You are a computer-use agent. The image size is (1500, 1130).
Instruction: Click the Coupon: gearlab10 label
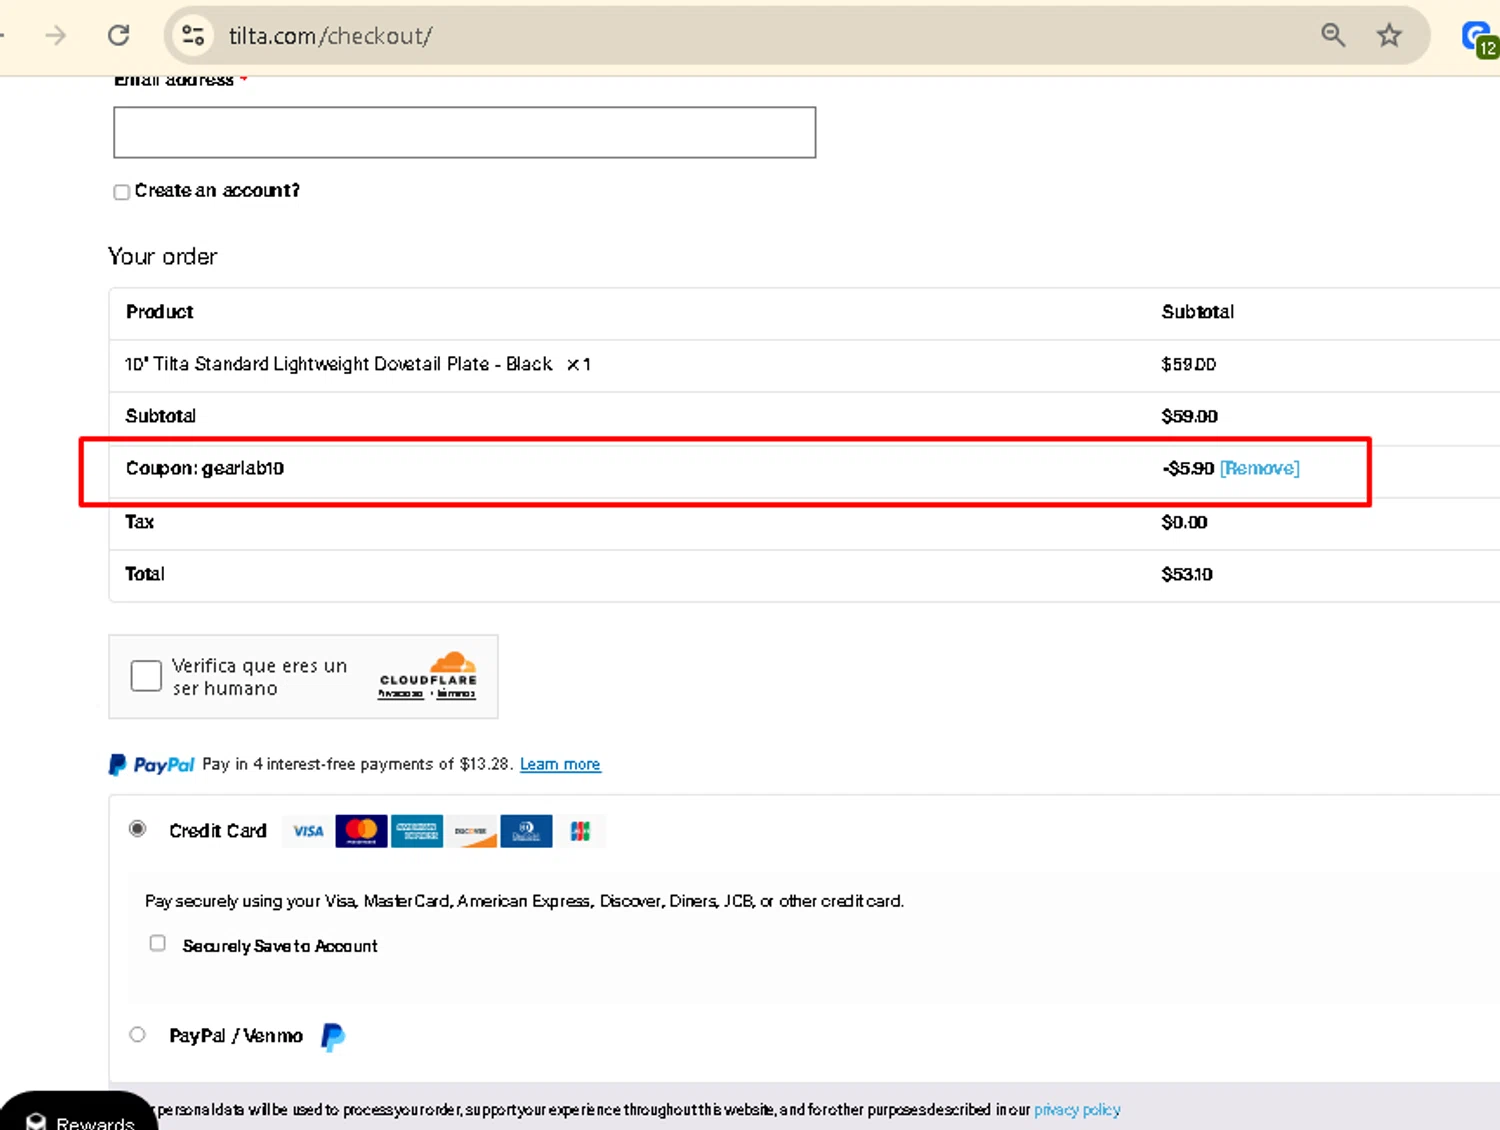coord(205,468)
